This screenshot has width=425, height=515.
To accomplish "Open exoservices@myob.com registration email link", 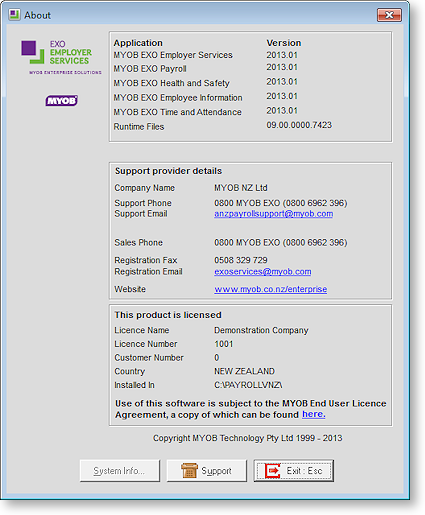I will click(x=263, y=272).
